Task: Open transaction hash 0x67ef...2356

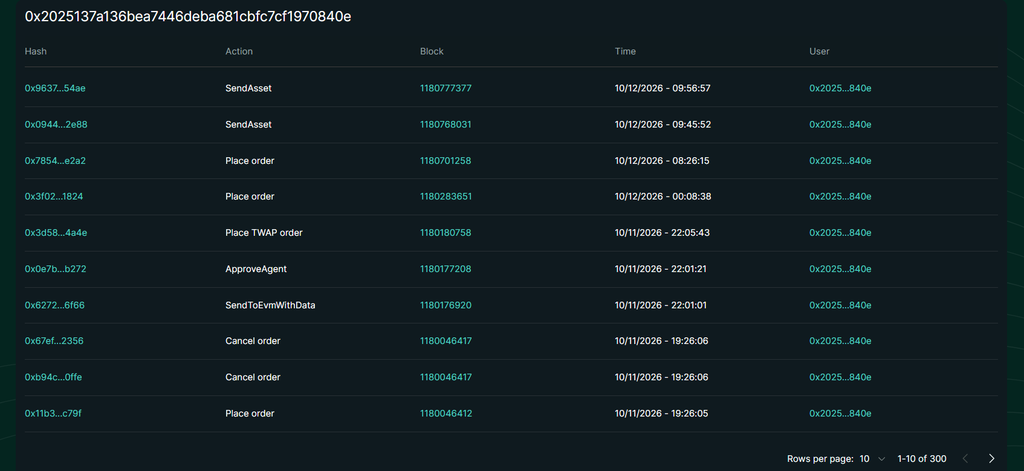Action: pyautogui.click(x=54, y=341)
